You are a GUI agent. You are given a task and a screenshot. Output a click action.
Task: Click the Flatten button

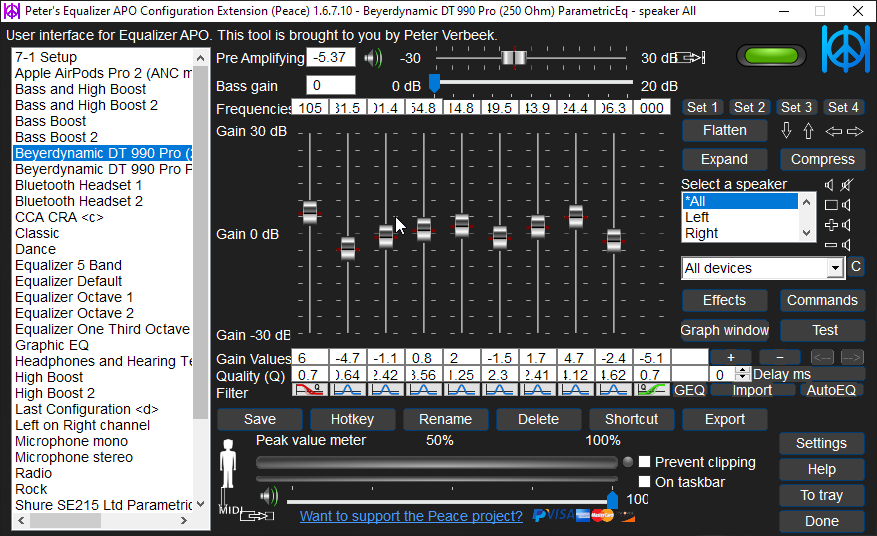click(x=724, y=130)
